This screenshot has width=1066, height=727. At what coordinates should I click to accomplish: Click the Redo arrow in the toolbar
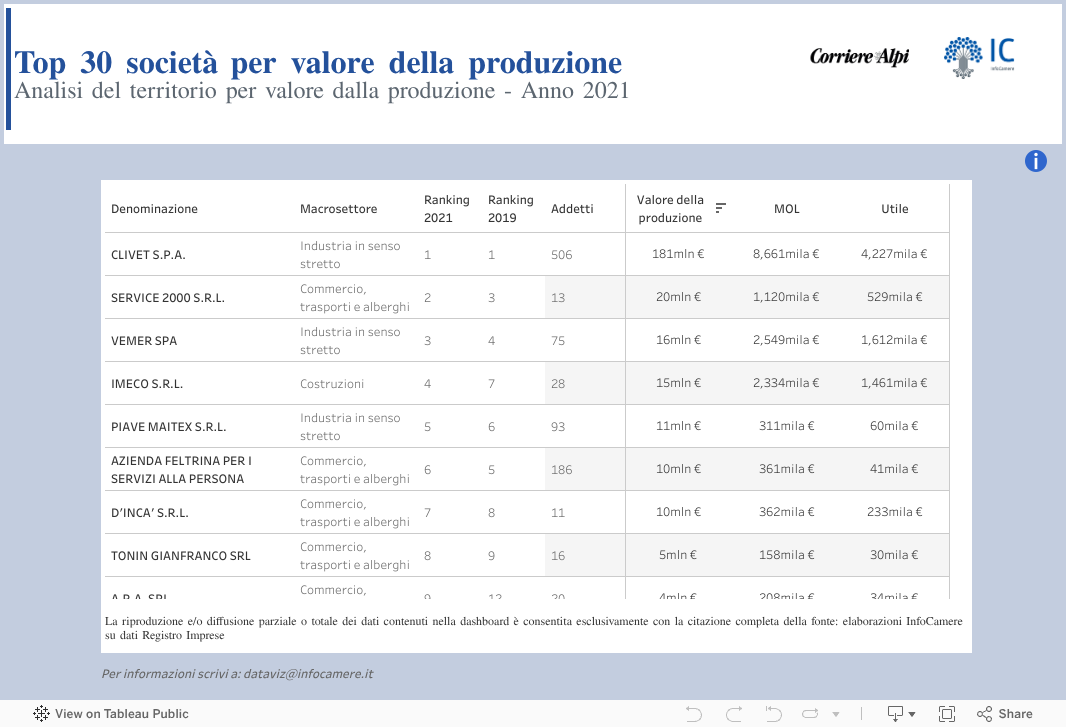pyautogui.click(x=734, y=713)
